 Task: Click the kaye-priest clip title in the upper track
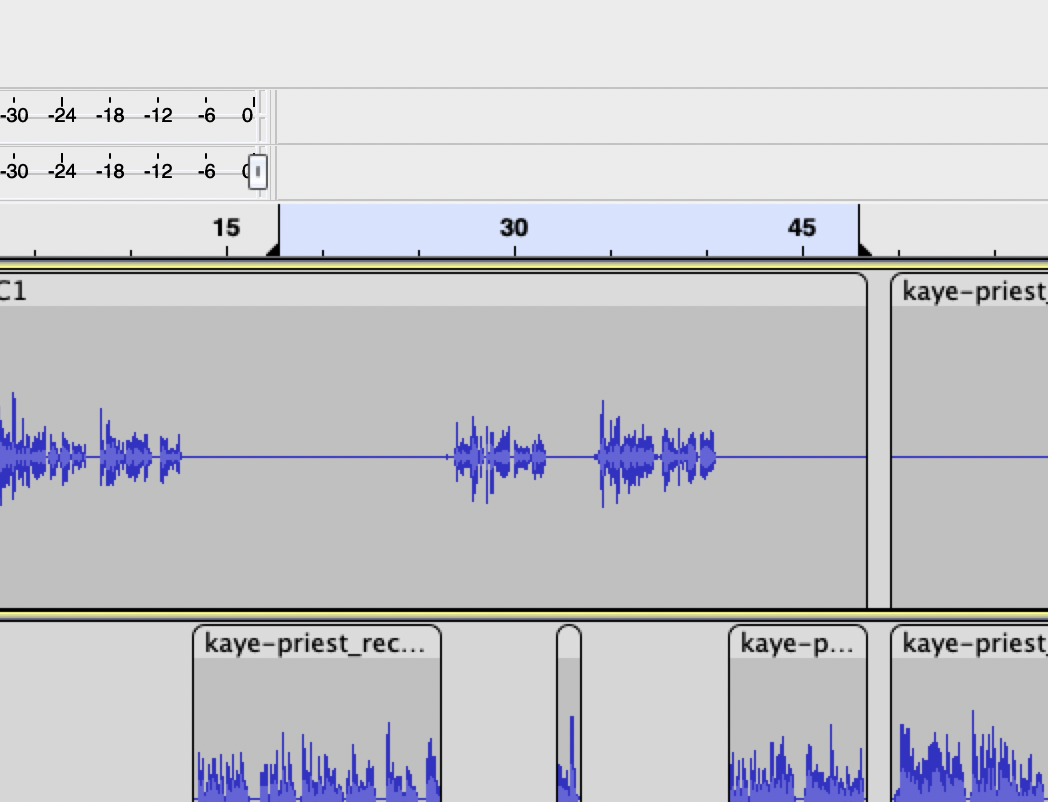point(974,291)
